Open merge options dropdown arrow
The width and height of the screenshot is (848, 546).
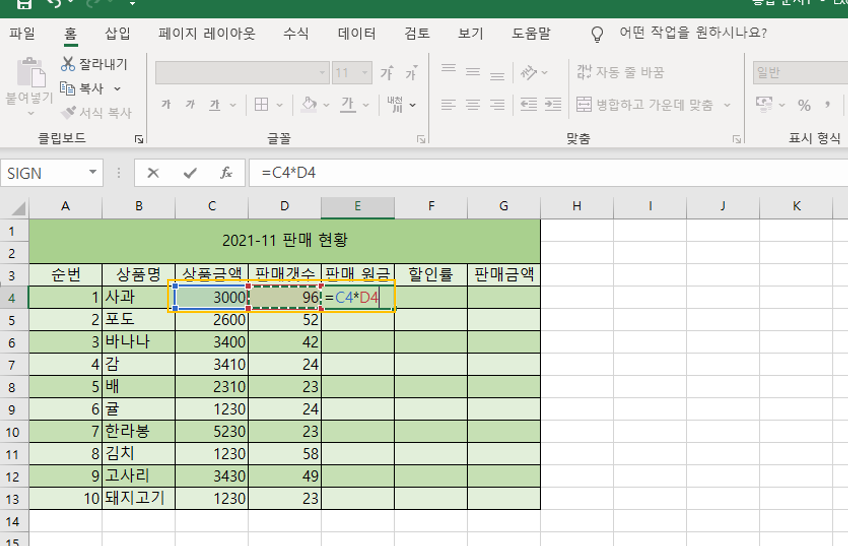click(x=727, y=105)
